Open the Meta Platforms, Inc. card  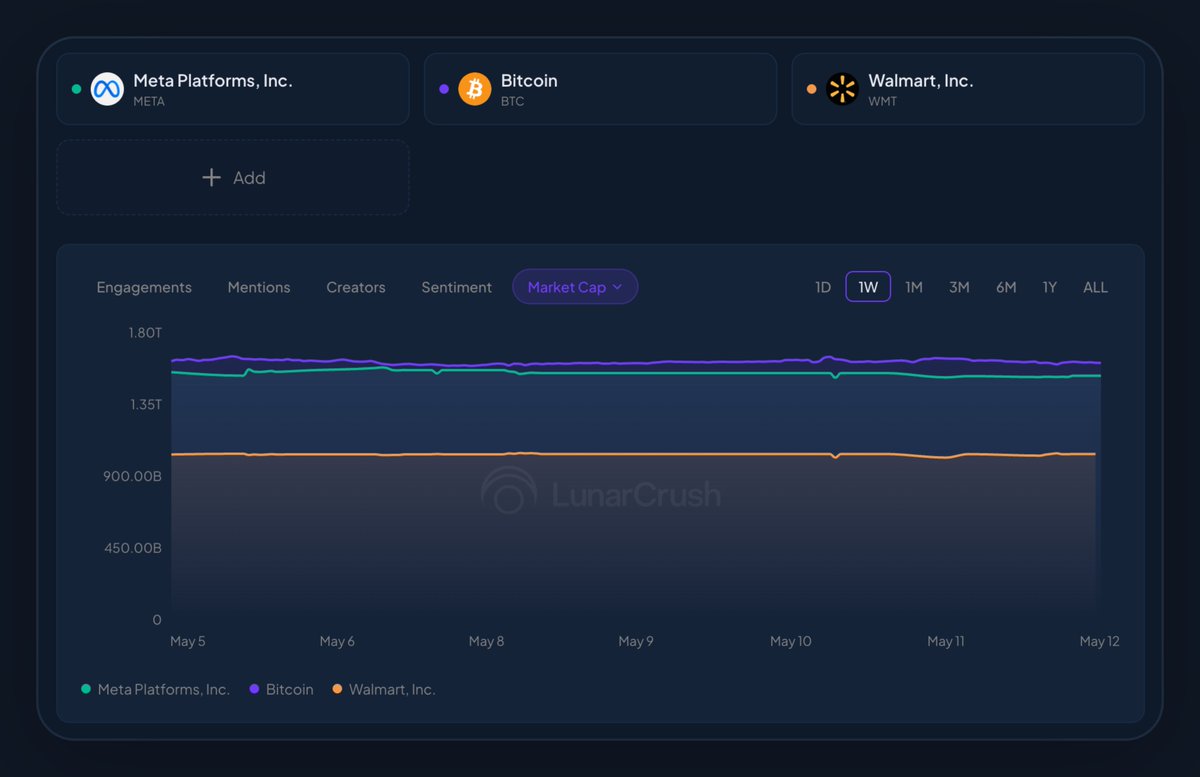[233, 89]
